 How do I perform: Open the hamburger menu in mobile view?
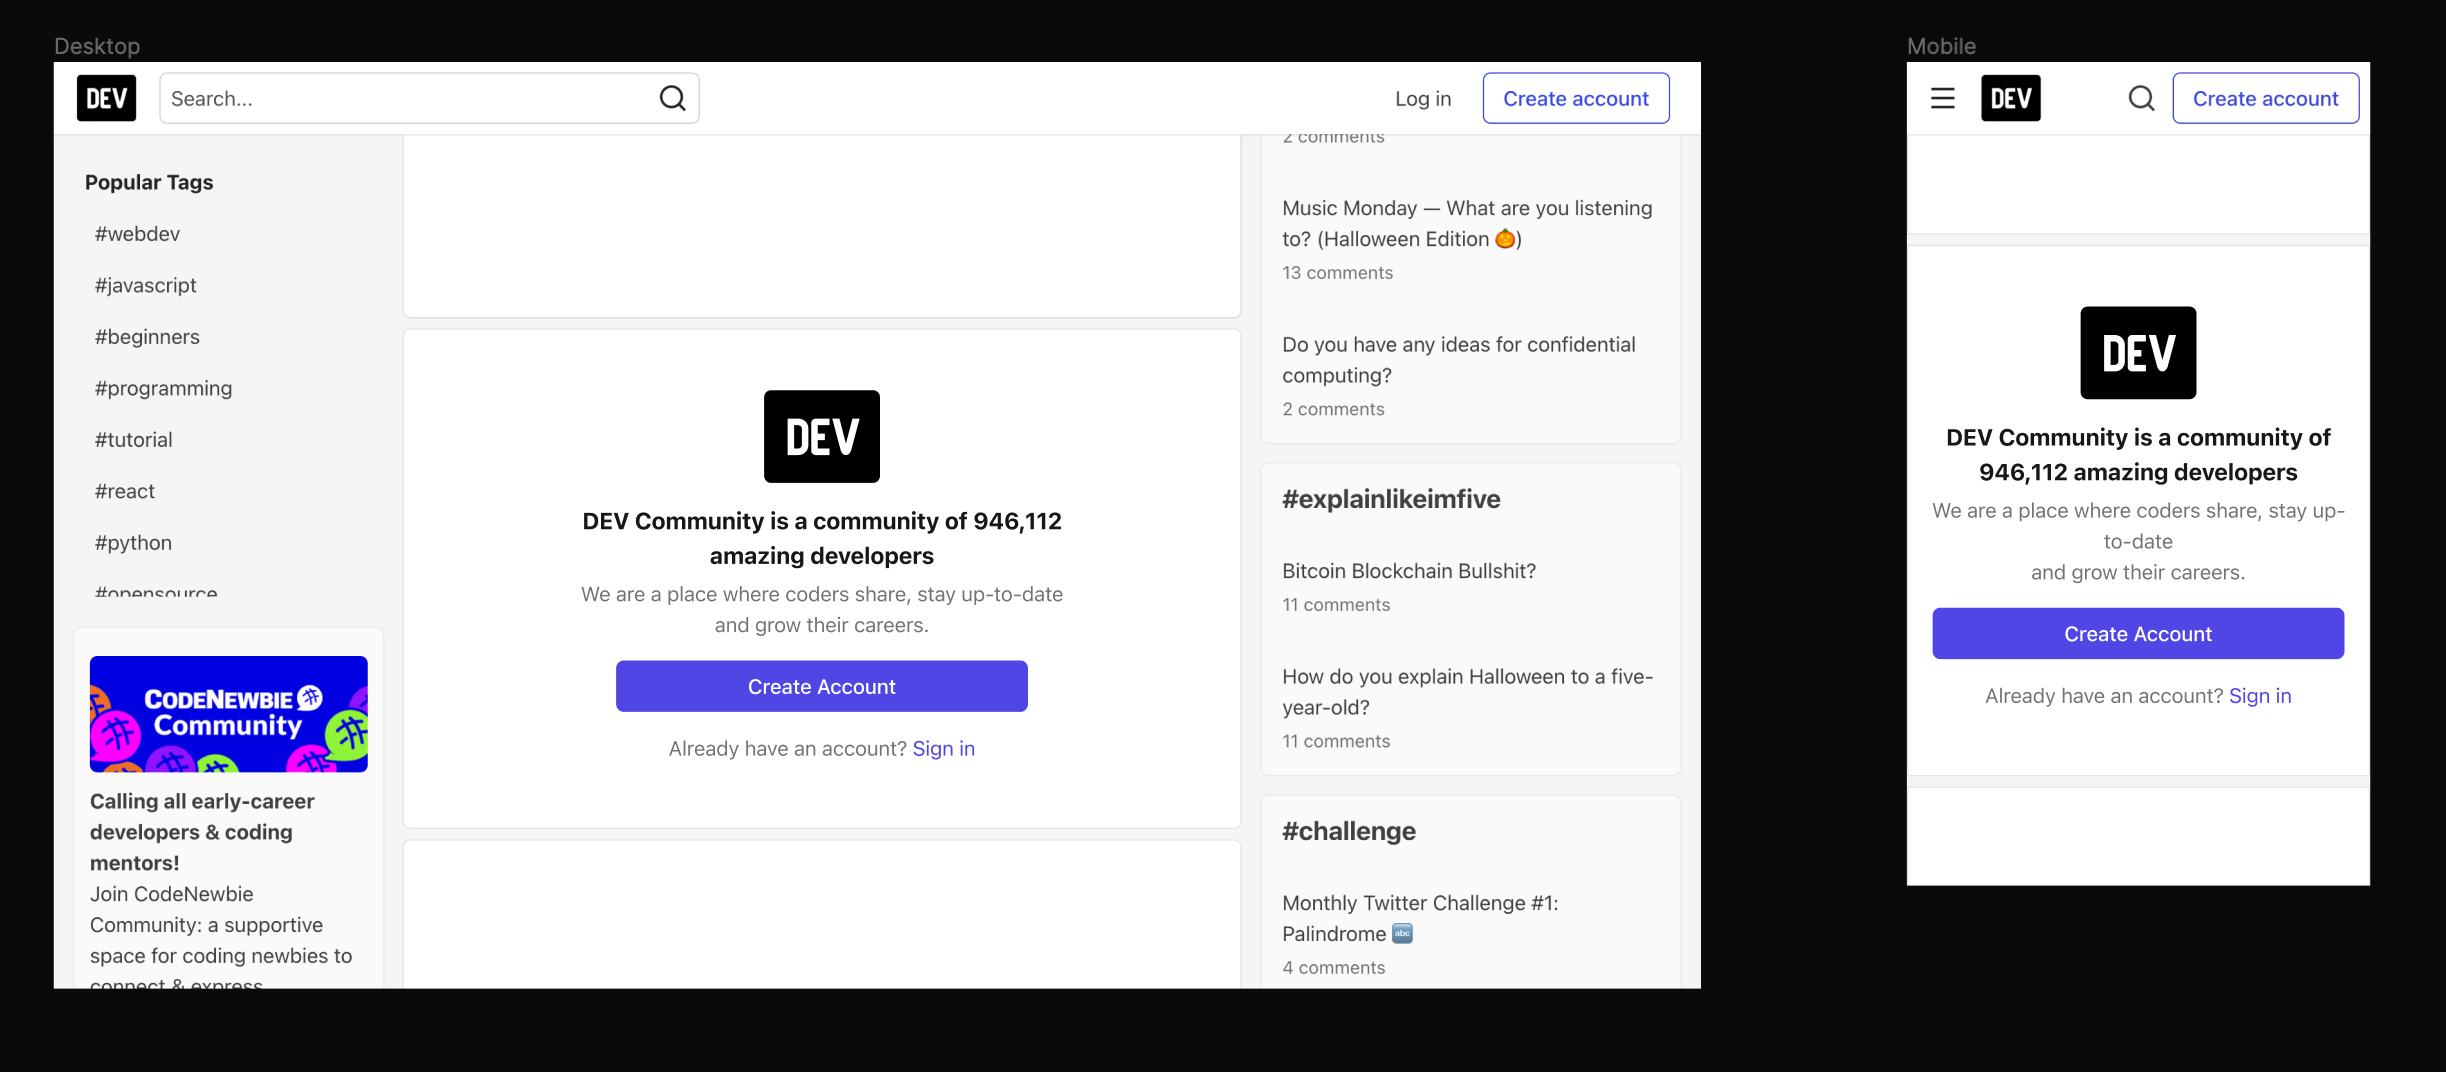[1942, 98]
